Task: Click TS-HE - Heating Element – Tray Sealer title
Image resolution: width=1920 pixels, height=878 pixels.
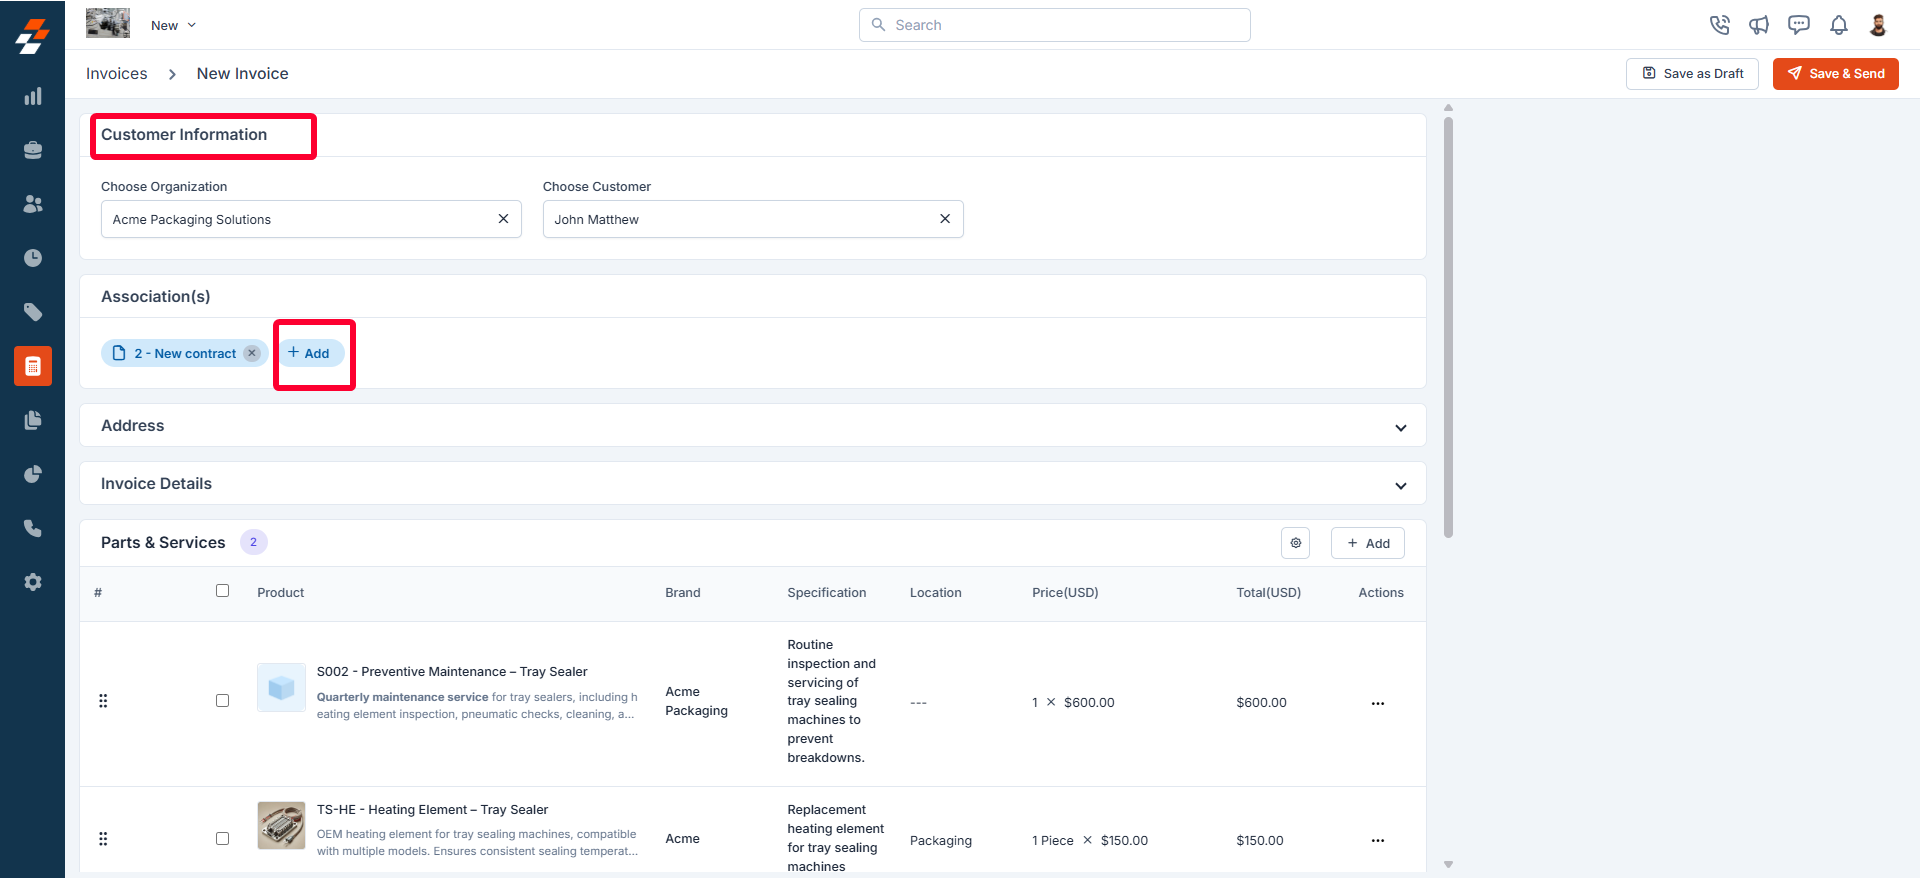Action: (433, 810)
